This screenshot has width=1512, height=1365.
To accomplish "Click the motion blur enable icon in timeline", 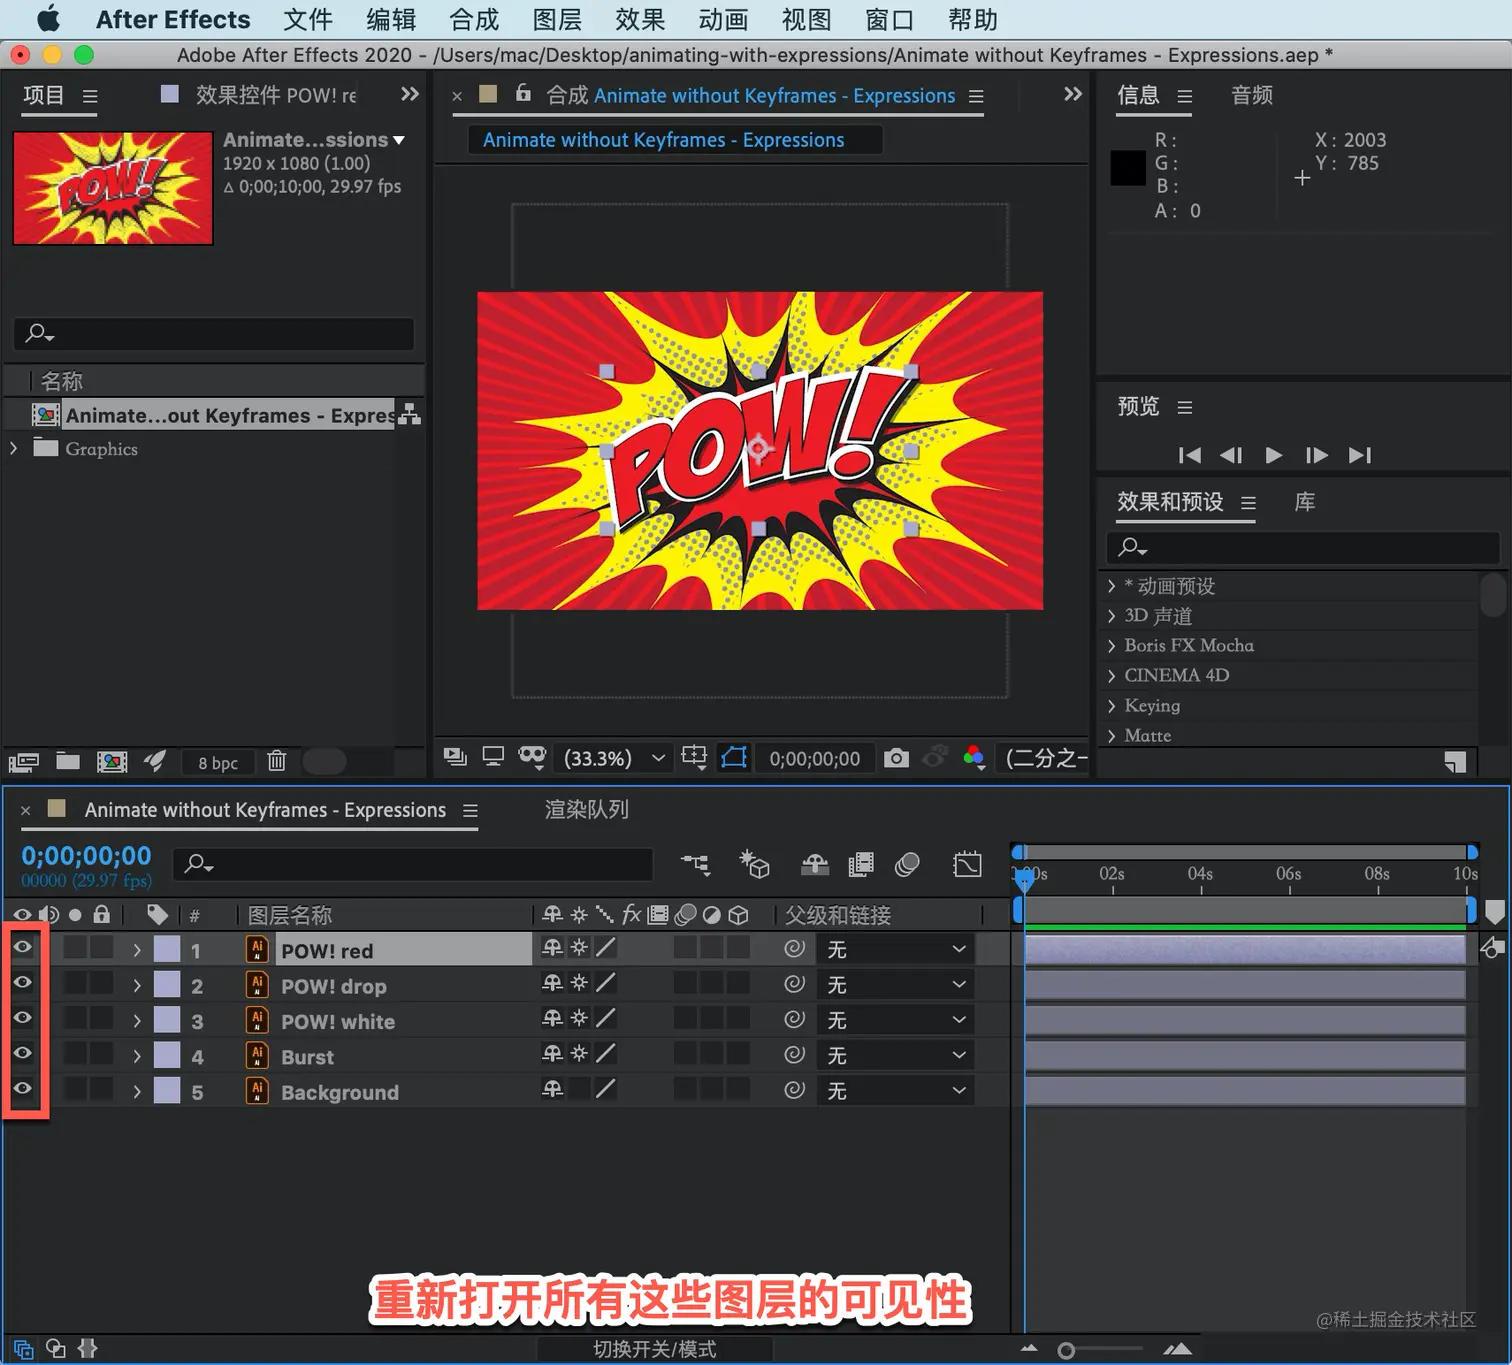I will pyautogui.click(x=907, y=865).
